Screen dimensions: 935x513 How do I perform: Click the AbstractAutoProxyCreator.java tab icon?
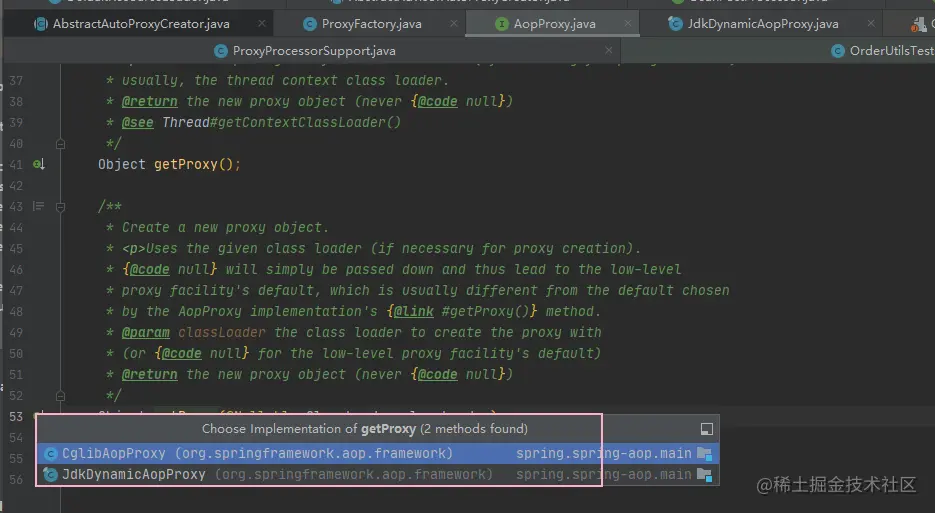(41, 24)
